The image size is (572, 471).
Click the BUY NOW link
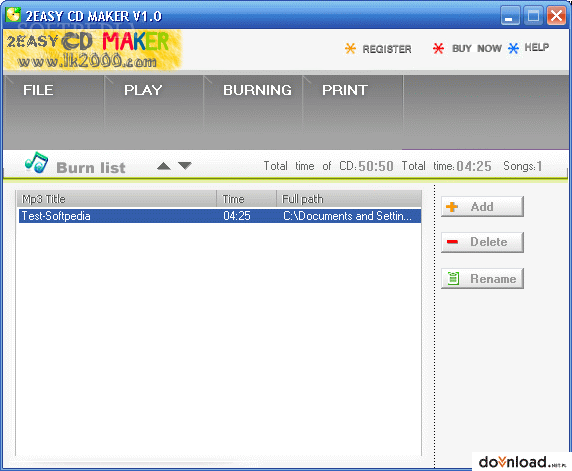tap(477, 48)
